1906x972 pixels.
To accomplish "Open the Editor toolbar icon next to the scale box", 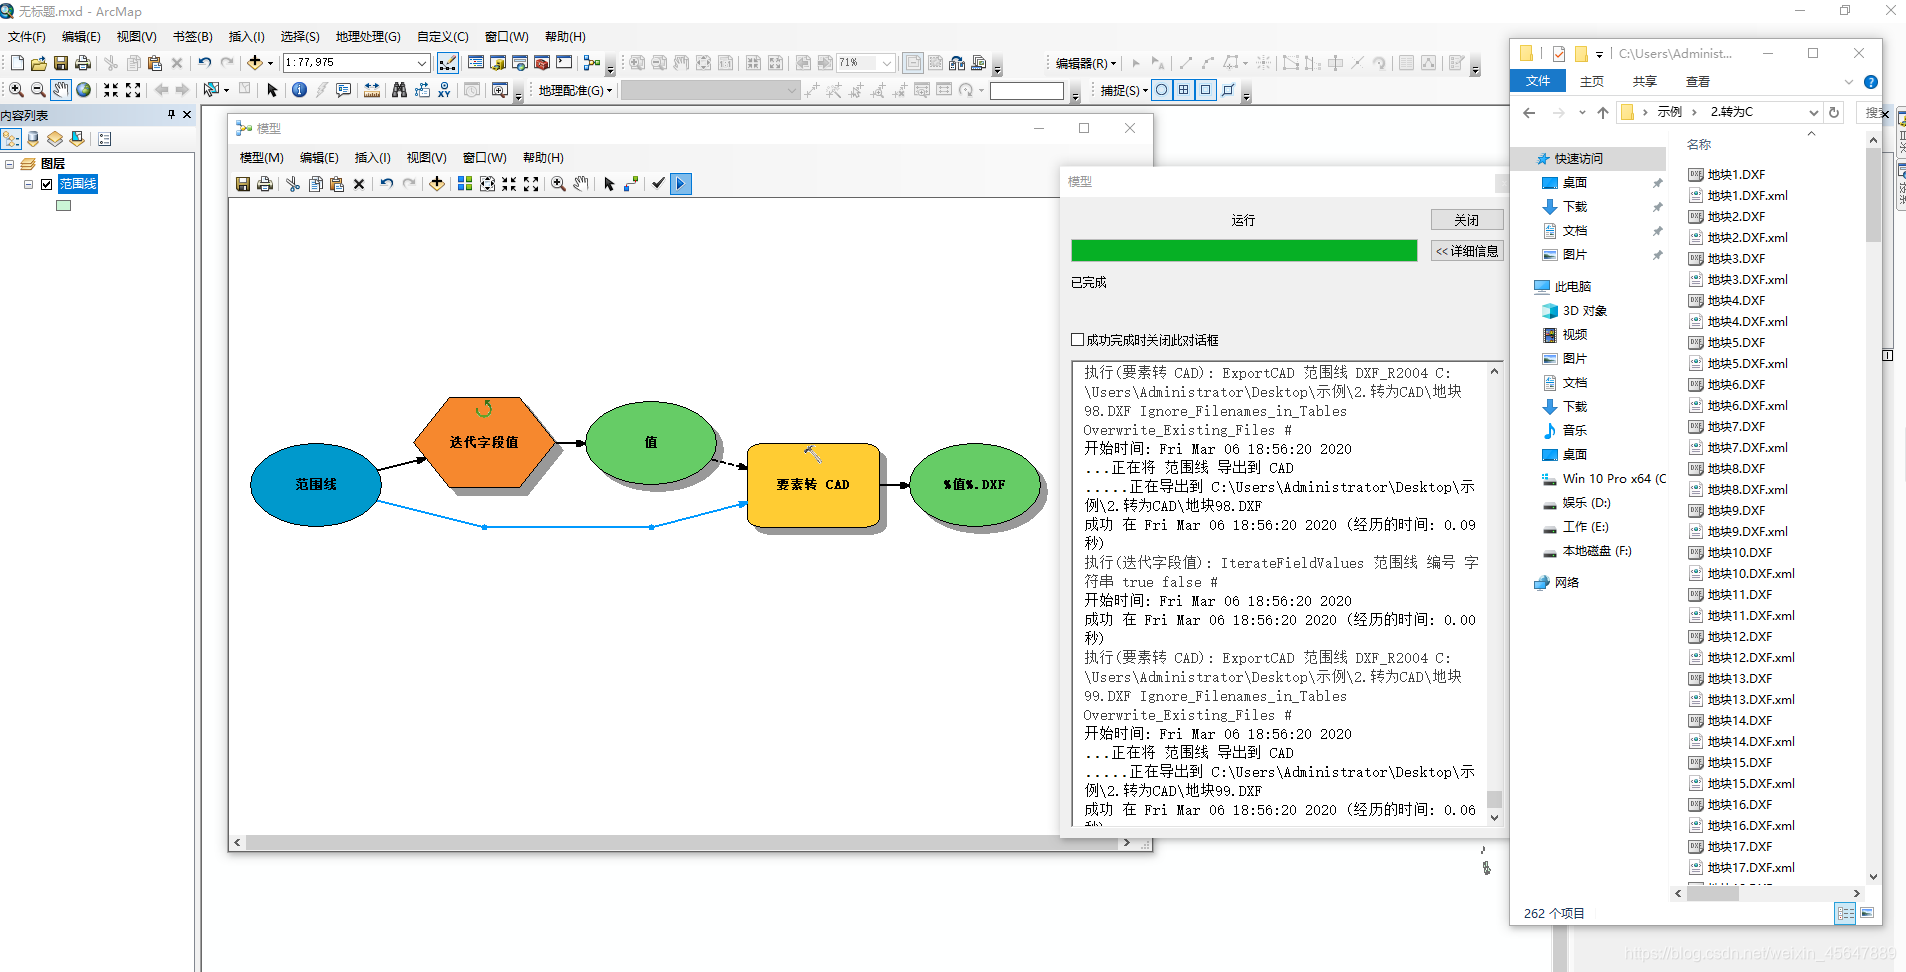I will pos(448,63).
